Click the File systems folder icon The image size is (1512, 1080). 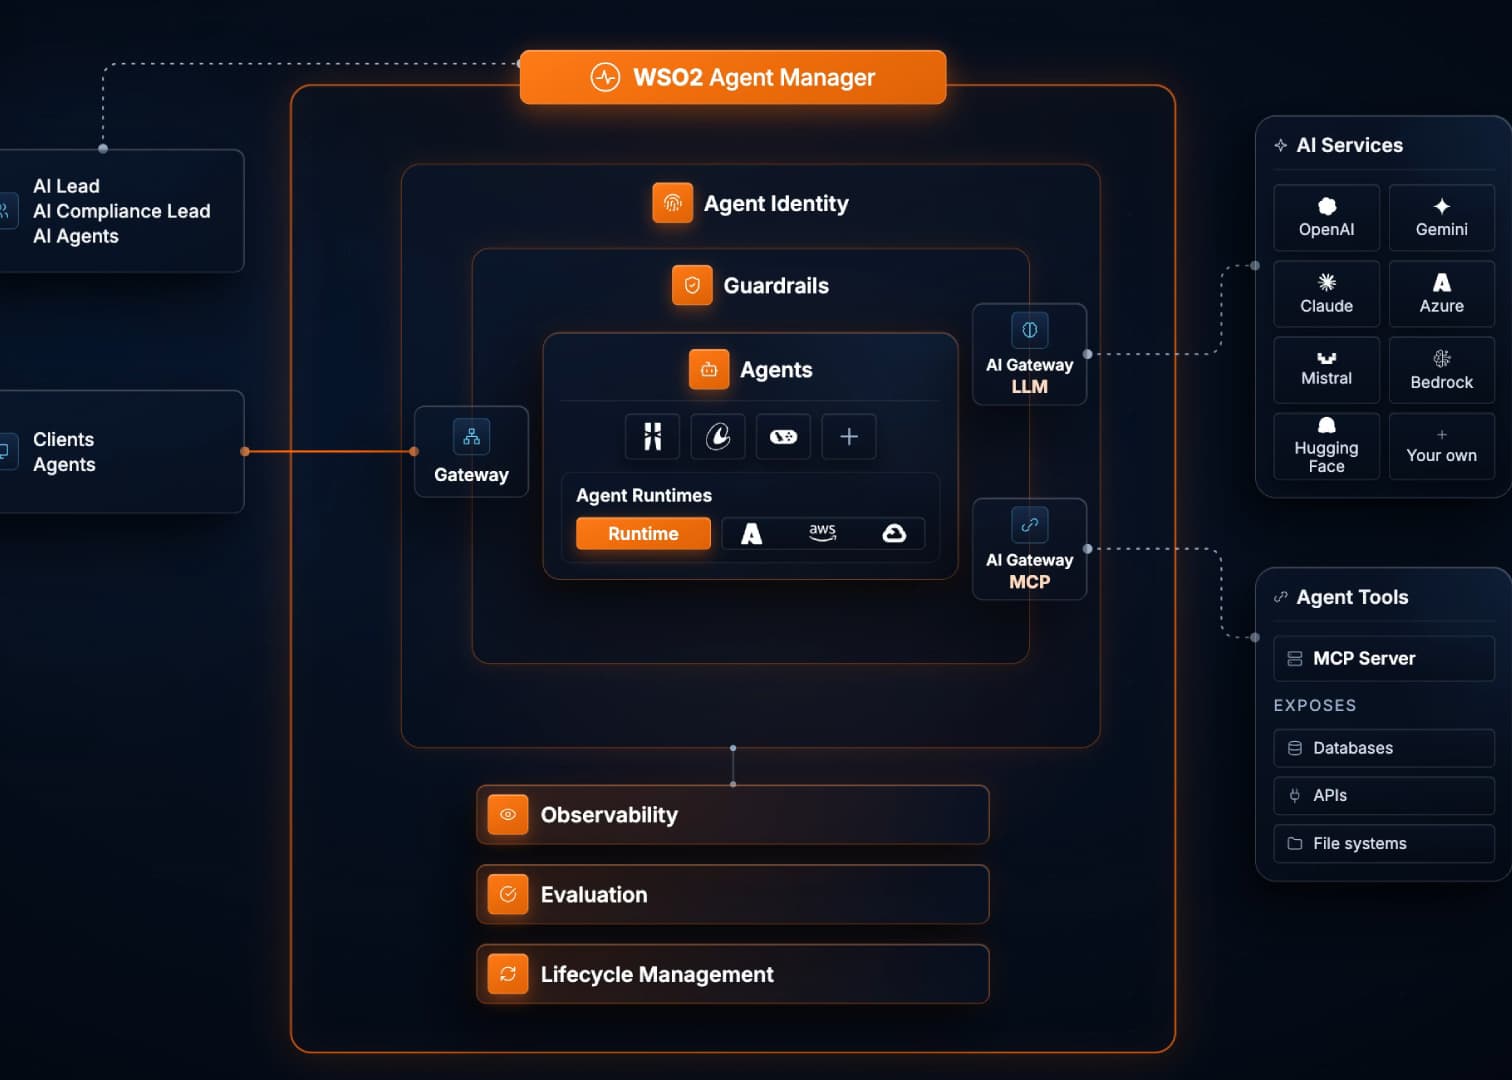coord(1295,844)
